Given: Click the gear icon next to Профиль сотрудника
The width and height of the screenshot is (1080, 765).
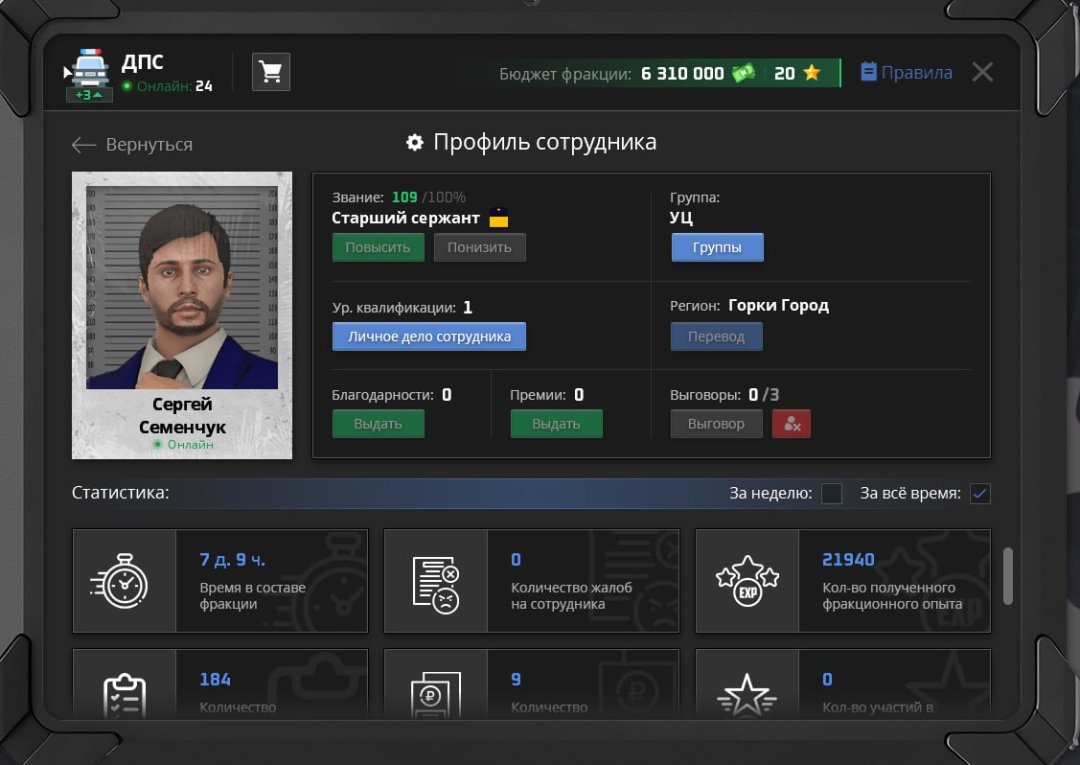Looking at the screenshot, I should coord(415,143).
